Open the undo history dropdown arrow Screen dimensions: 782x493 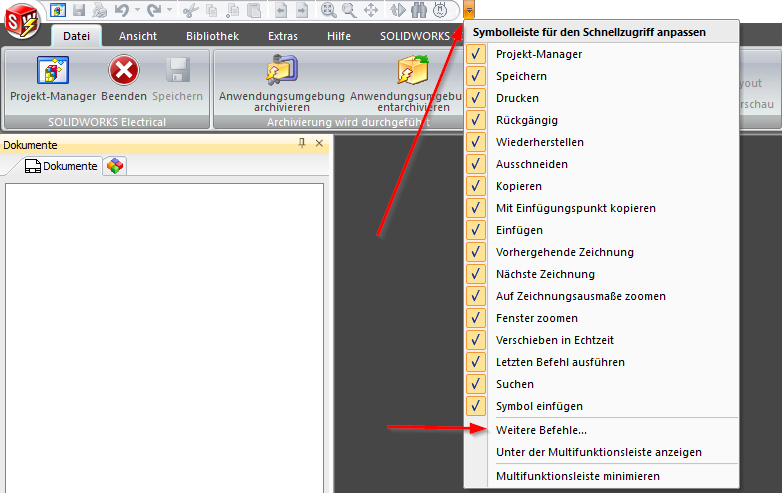point(137,10)
